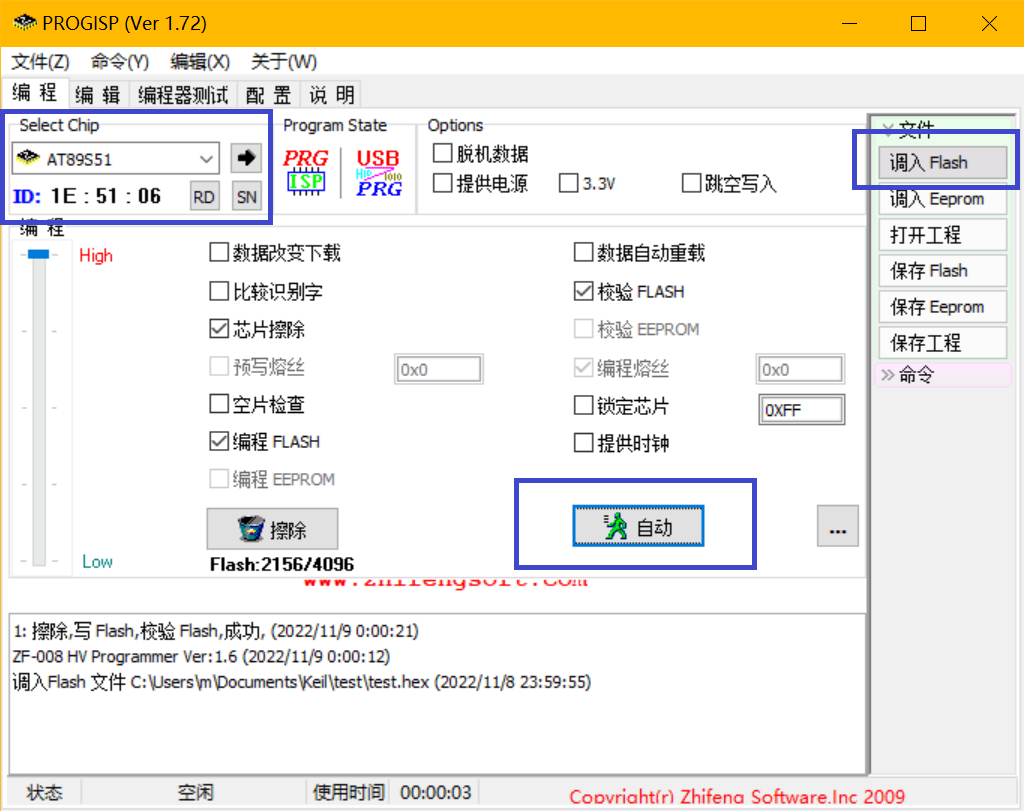Click the 擦除 erase button with trash icon
The width and height of the screenshot is (1024, 811).
272,529
